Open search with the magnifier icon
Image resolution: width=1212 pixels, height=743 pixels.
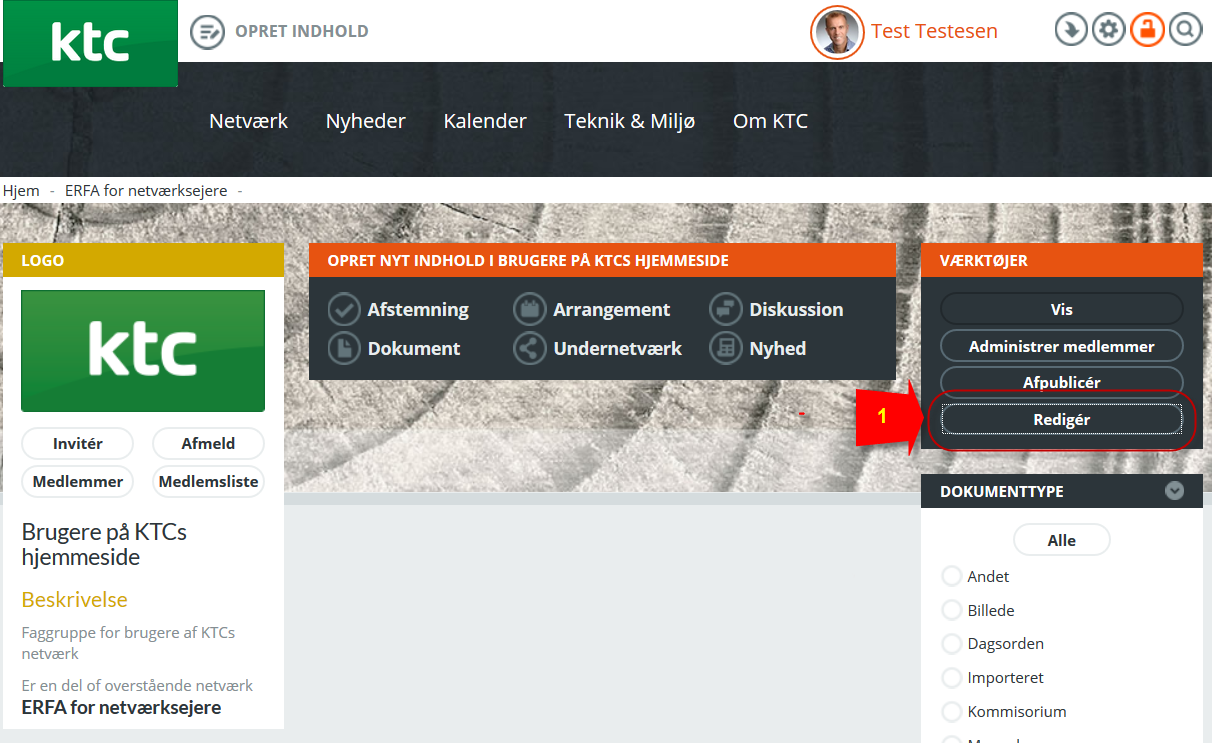[1185, 30]
